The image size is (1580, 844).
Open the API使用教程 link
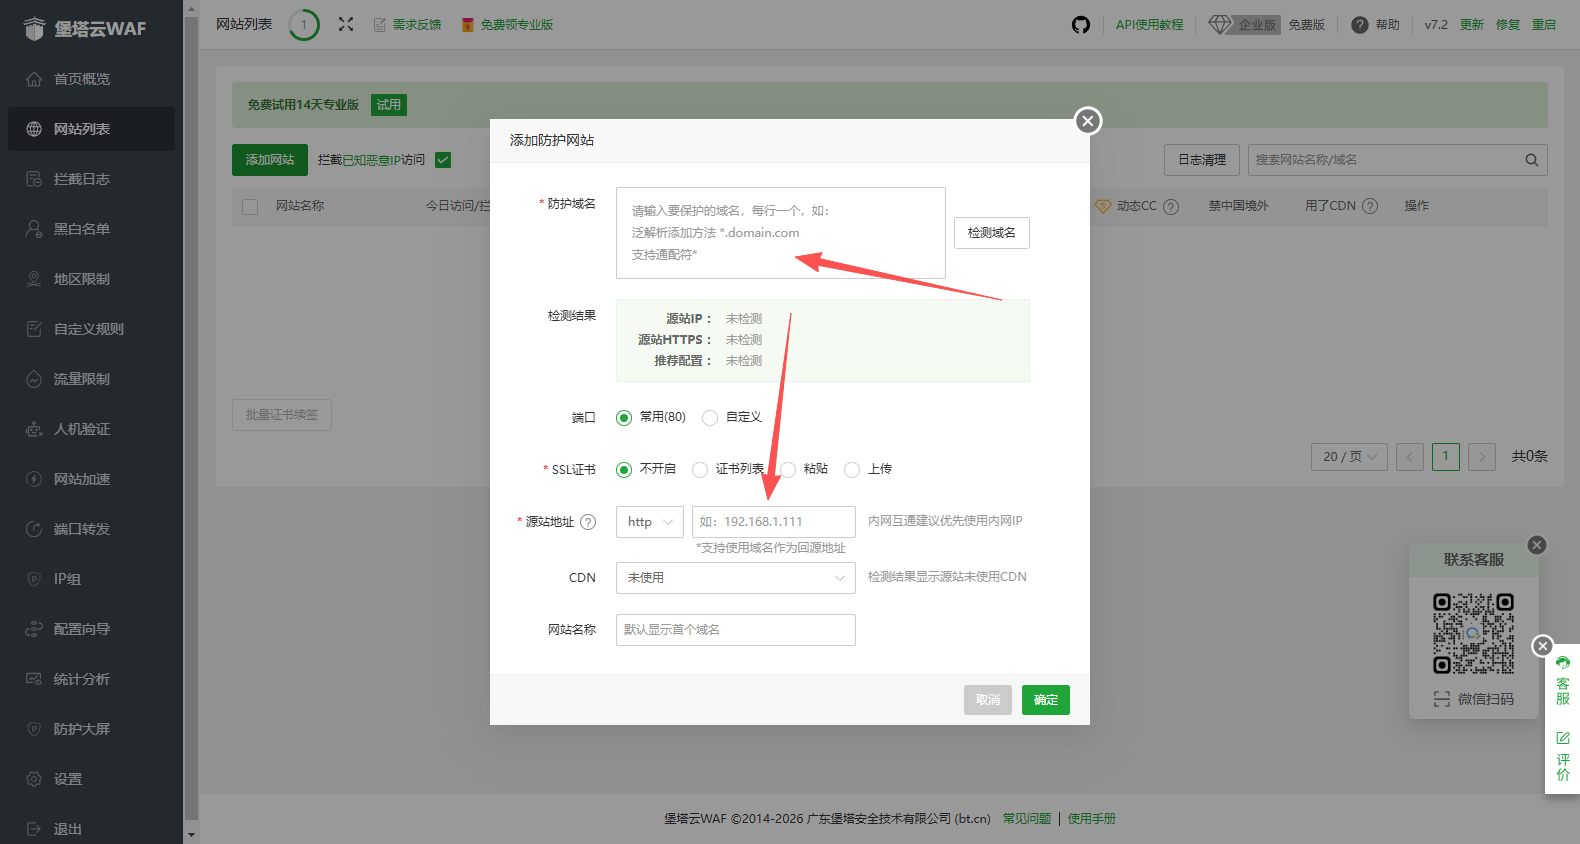pos(1150,25)
